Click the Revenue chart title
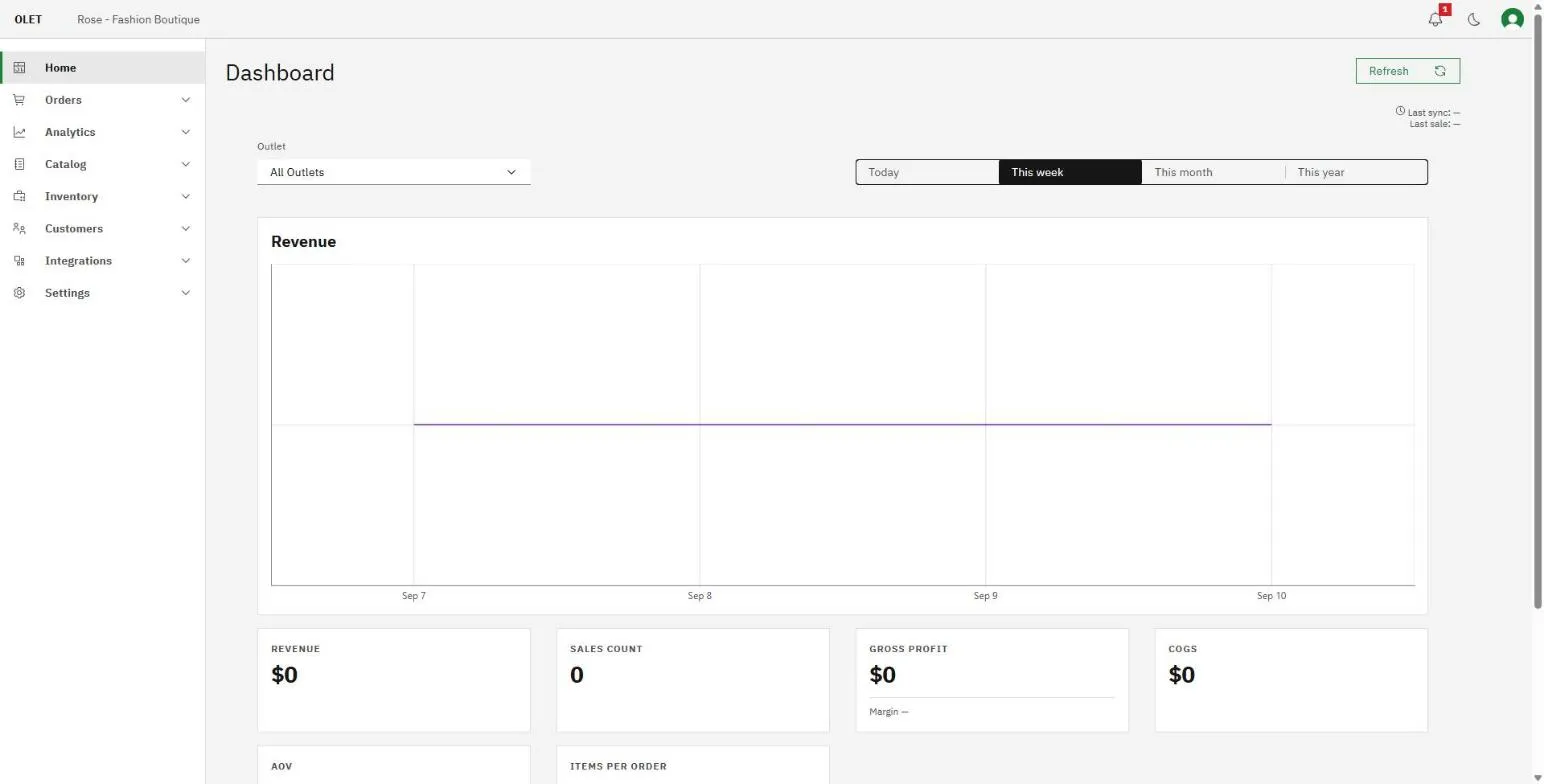 pos(304,242)
